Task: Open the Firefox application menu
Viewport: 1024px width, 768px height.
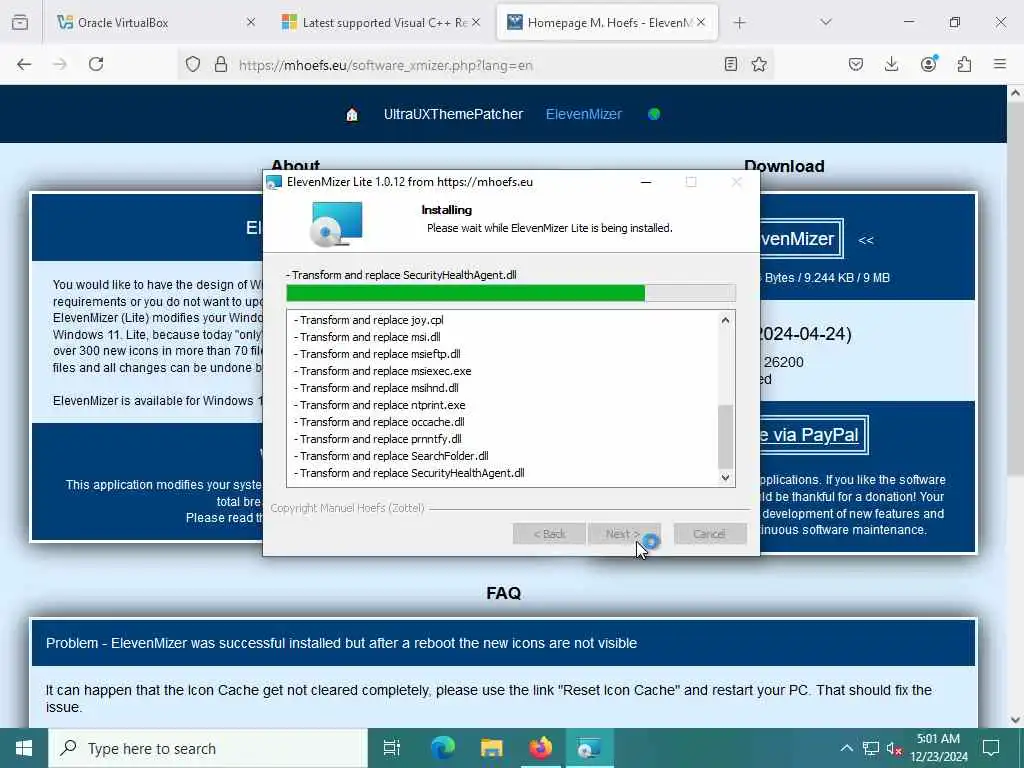Action: tap(1000, 64)
